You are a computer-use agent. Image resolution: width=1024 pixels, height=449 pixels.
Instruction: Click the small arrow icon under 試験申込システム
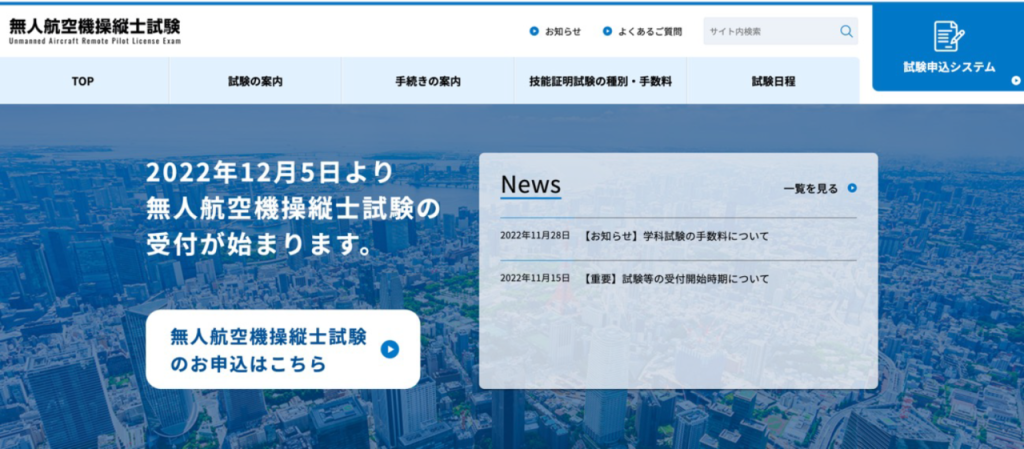[x=1016, y=81]
